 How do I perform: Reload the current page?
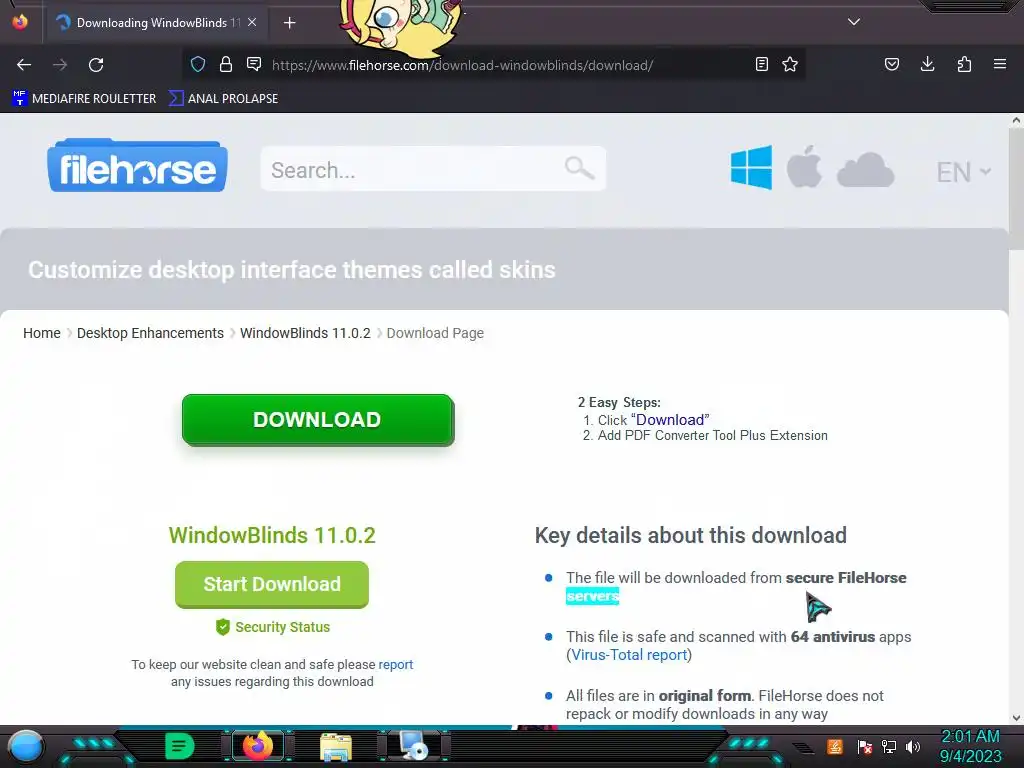96,65
